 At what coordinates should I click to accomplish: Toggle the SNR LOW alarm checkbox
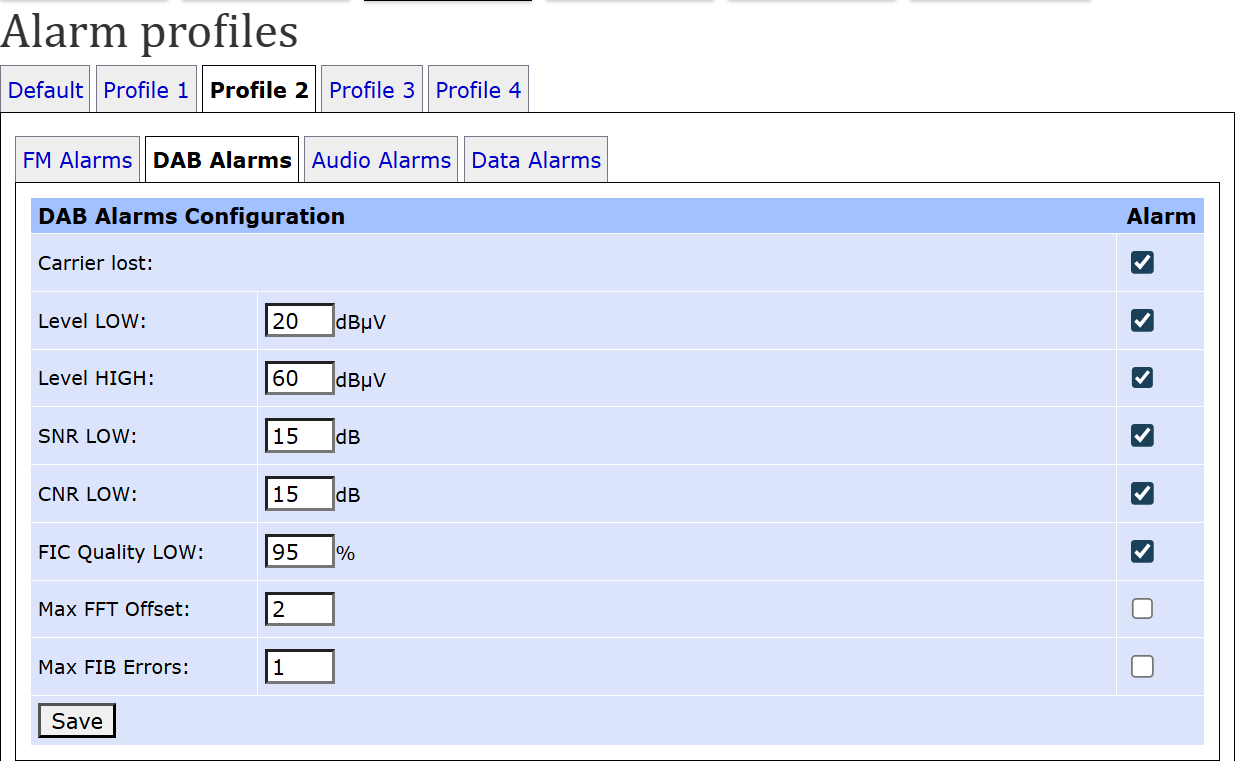1142,436
